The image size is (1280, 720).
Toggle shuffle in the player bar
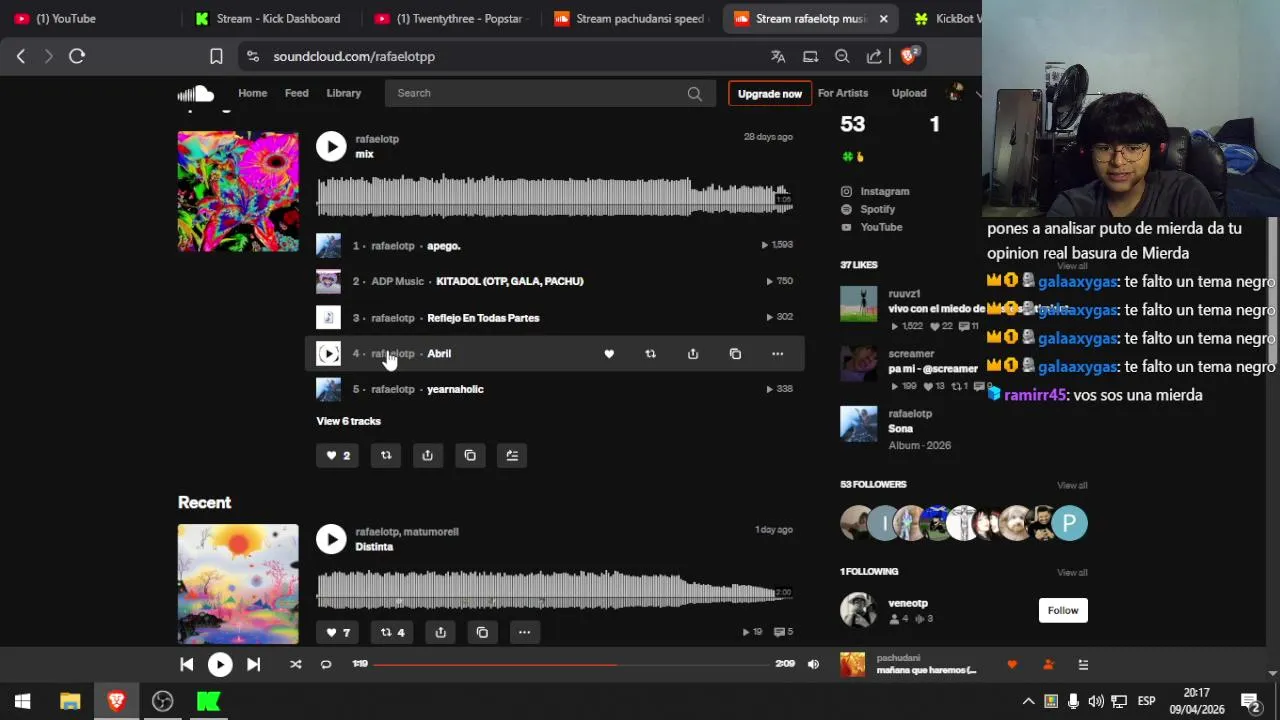tap(295, 664)
